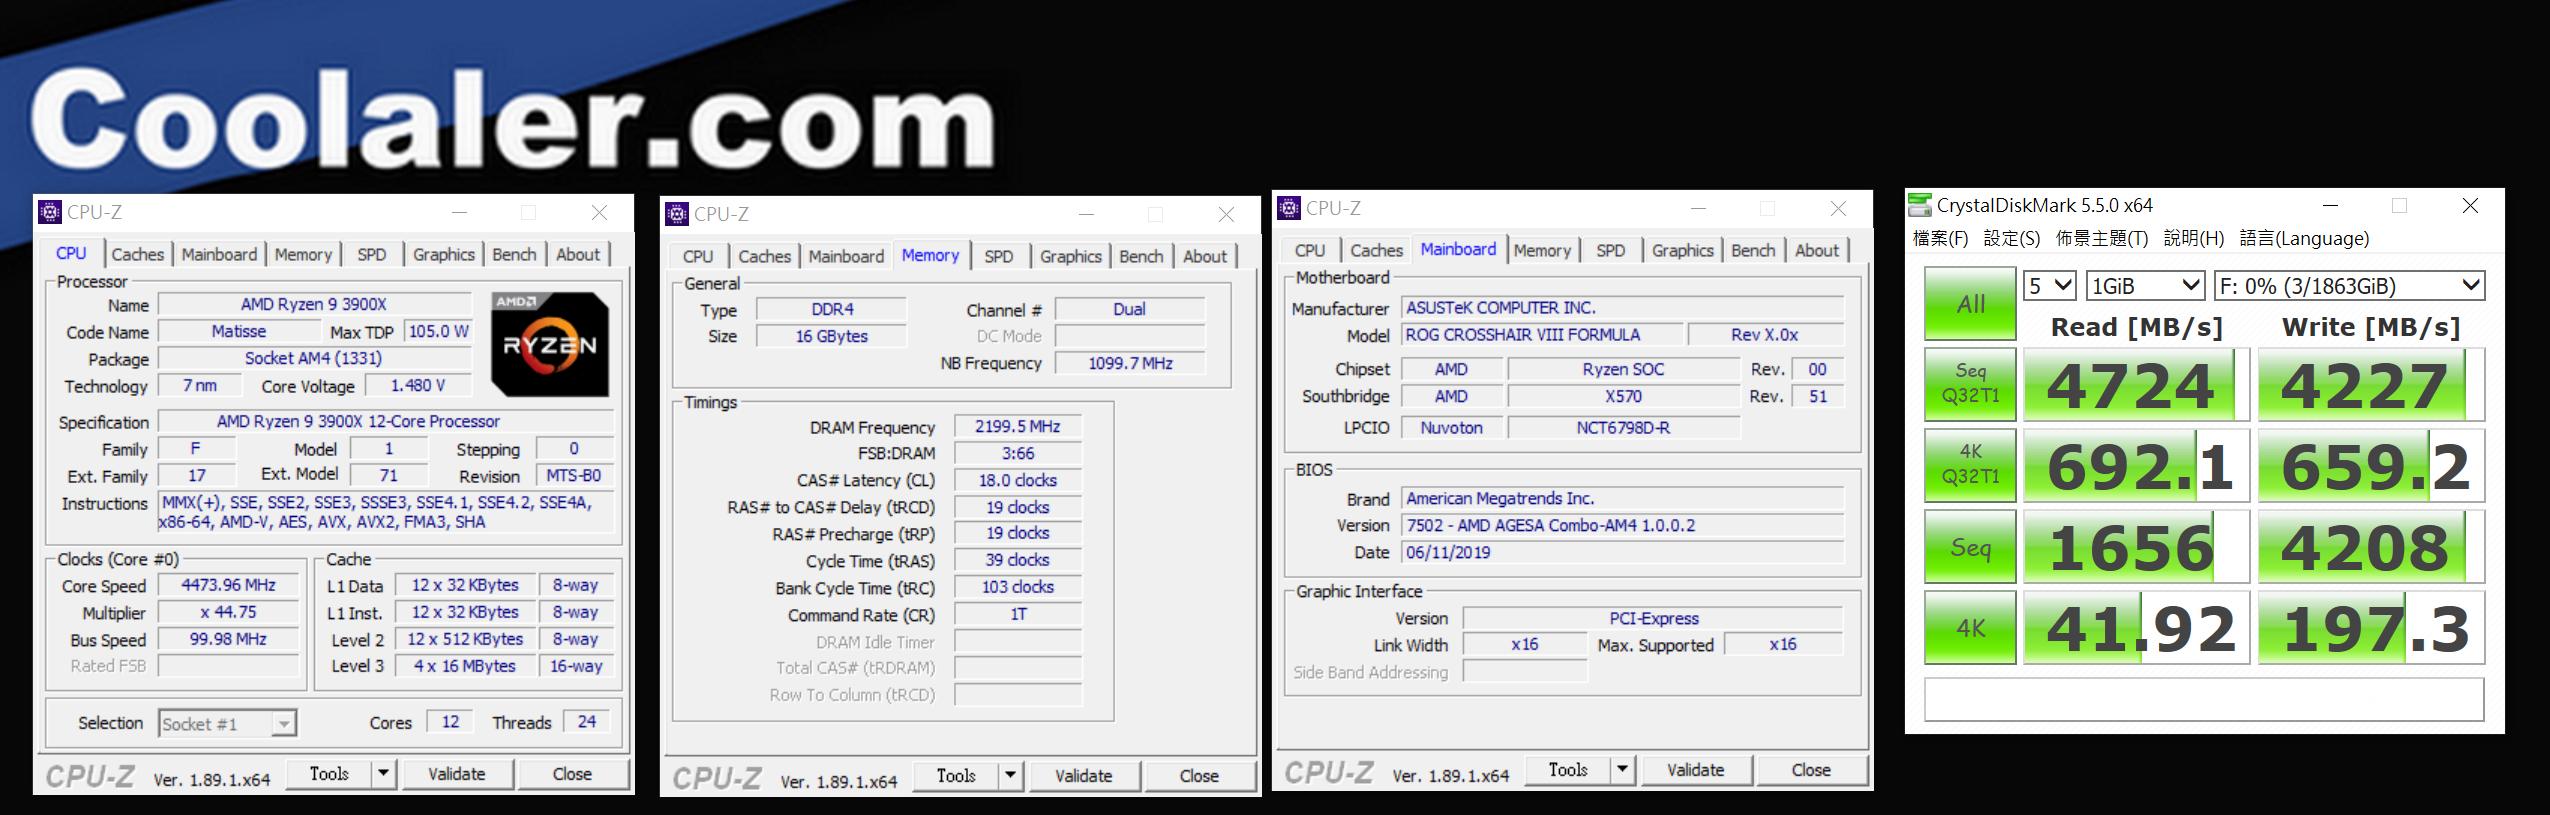Click the CPU-Z app icon in Mainboard window title bar
Viewport: 2550px width, 815px height.
tap(1289, 208)
